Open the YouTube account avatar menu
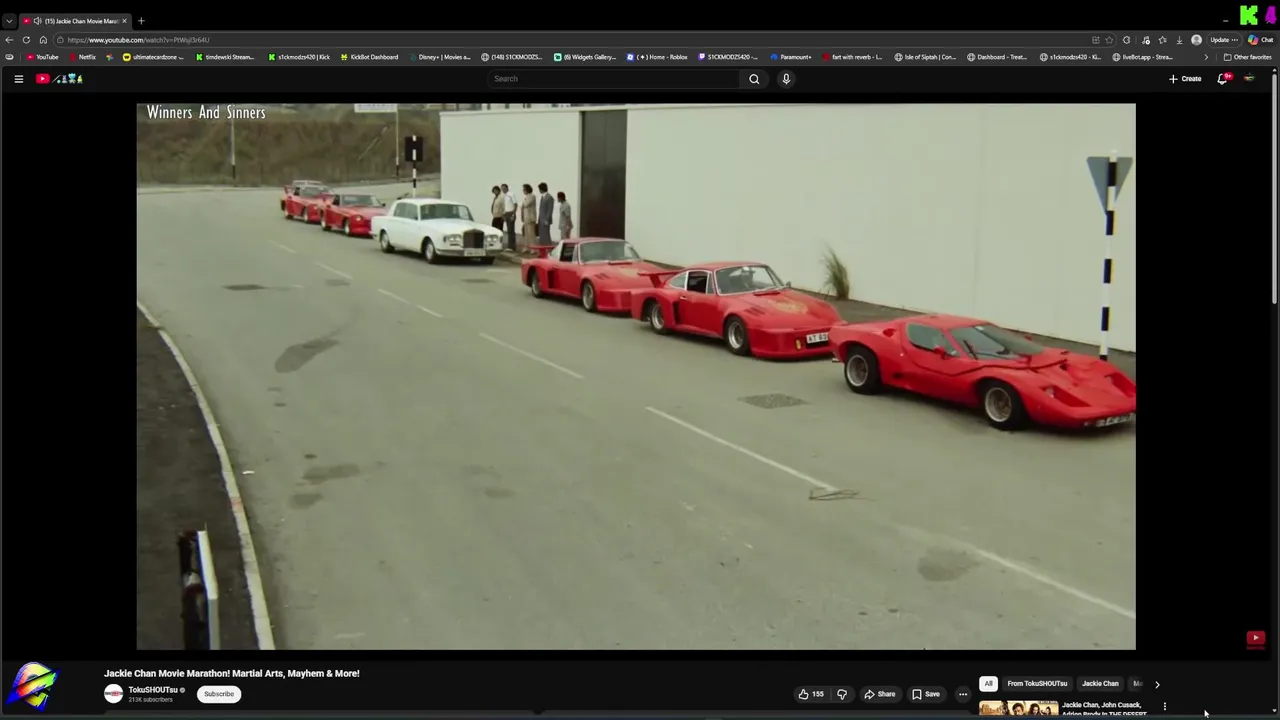This screenshot has height=720, width=1280. [1249, 79]
